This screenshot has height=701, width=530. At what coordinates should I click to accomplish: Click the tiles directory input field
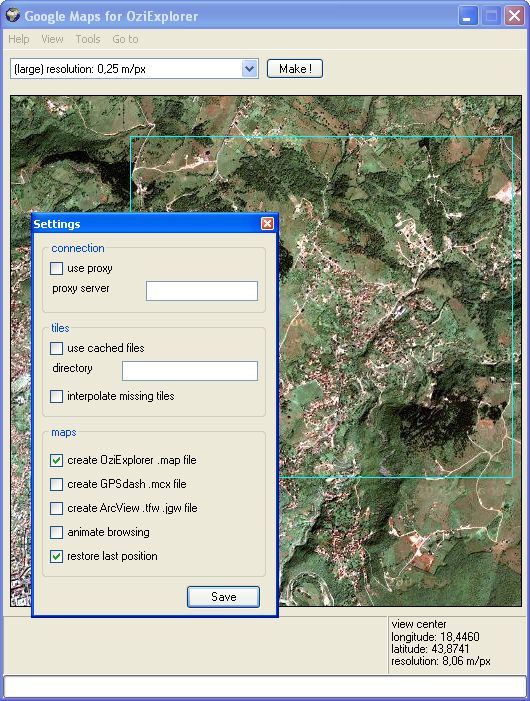pyautogui.click(x=190, y=371)
